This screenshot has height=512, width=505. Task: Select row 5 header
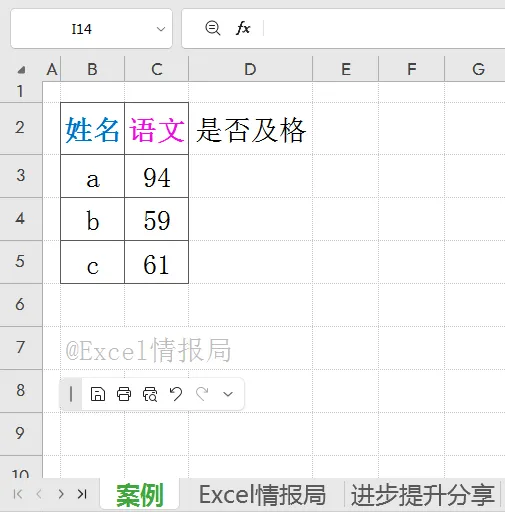coord(21,262)
